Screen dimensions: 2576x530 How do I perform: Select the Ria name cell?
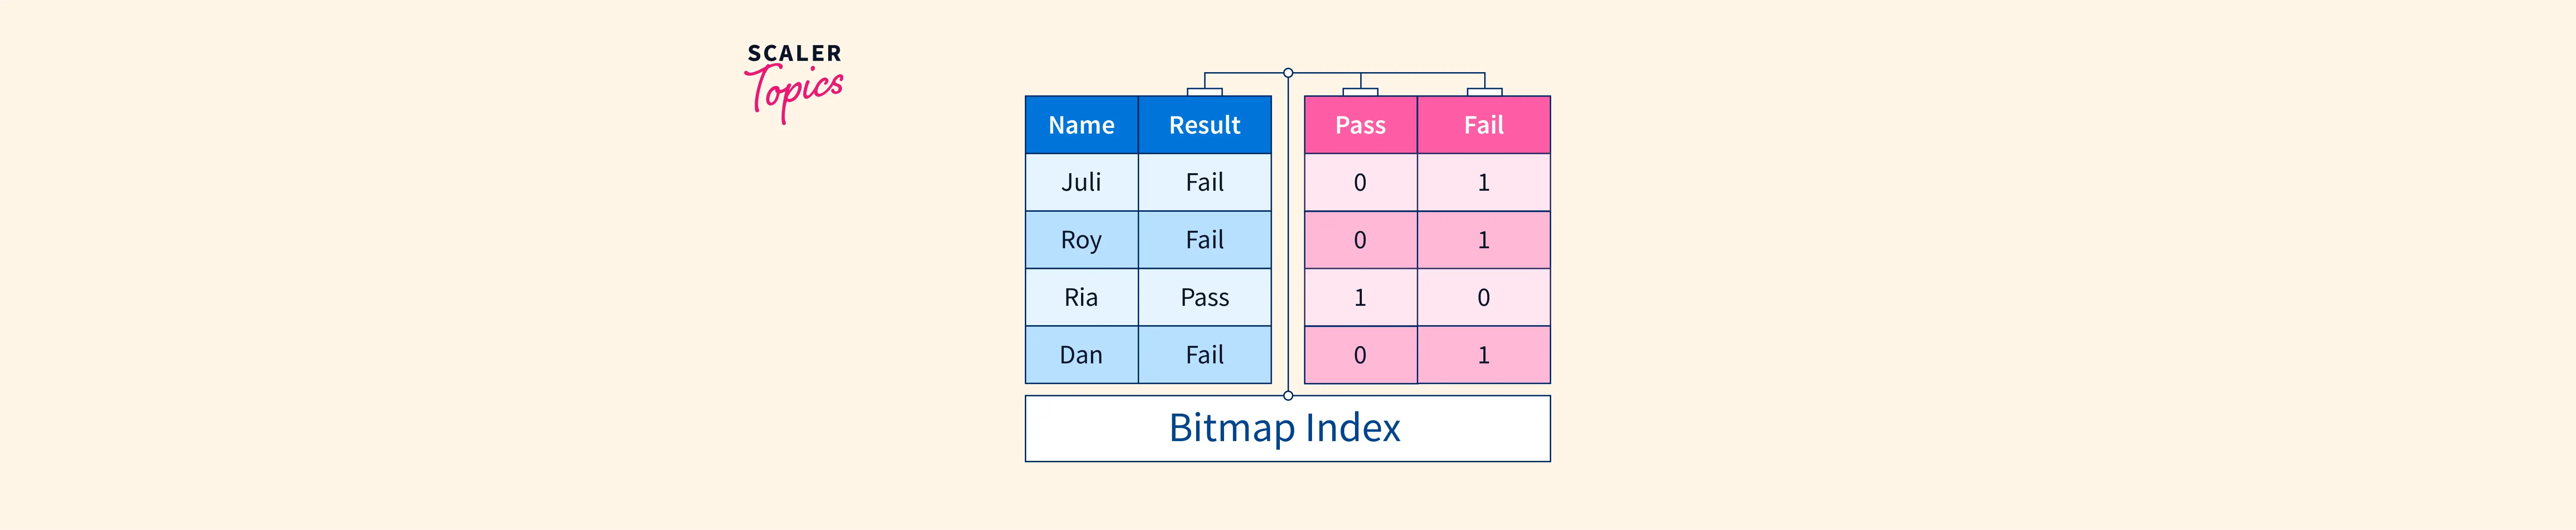click(x=1081, y=297)
